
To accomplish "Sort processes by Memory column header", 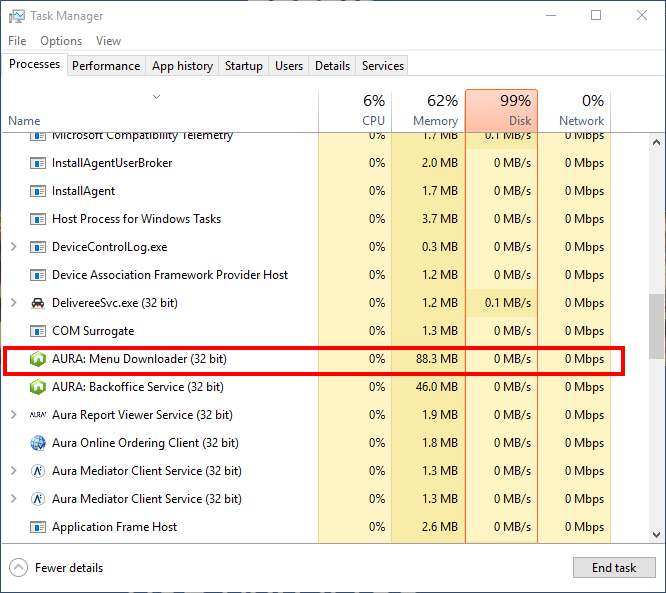I will pos(428,111).
